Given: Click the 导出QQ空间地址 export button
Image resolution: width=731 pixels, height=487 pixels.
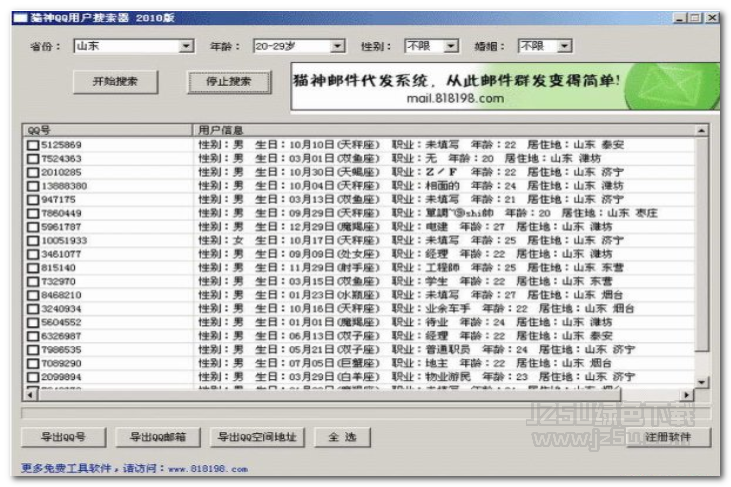Looking at the screenshot, I should (257, 437).
